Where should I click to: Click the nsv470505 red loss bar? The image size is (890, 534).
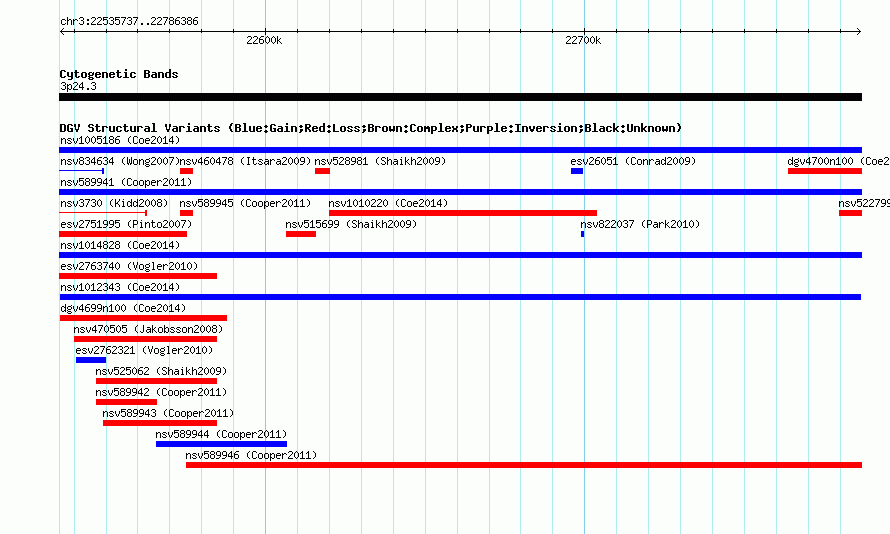click(145, 339)
